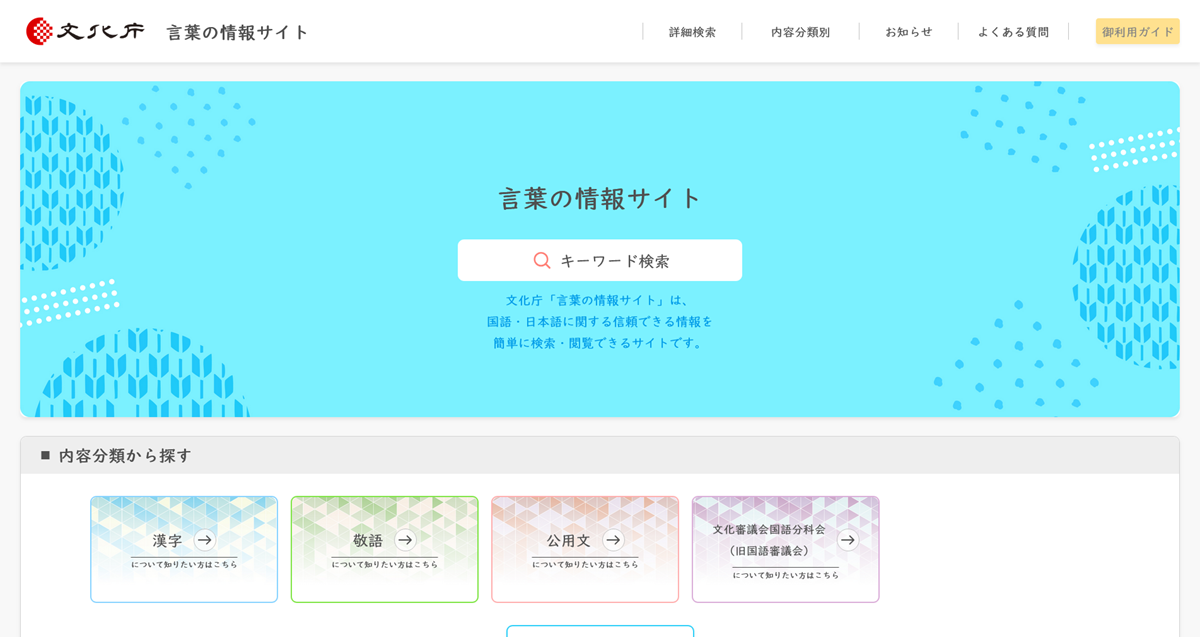The image size is (1200, 637).
Task: Click the description text 国語・日本語に関する信頼できる情報を
Action: pyautogui.click(x=600, y=321)
